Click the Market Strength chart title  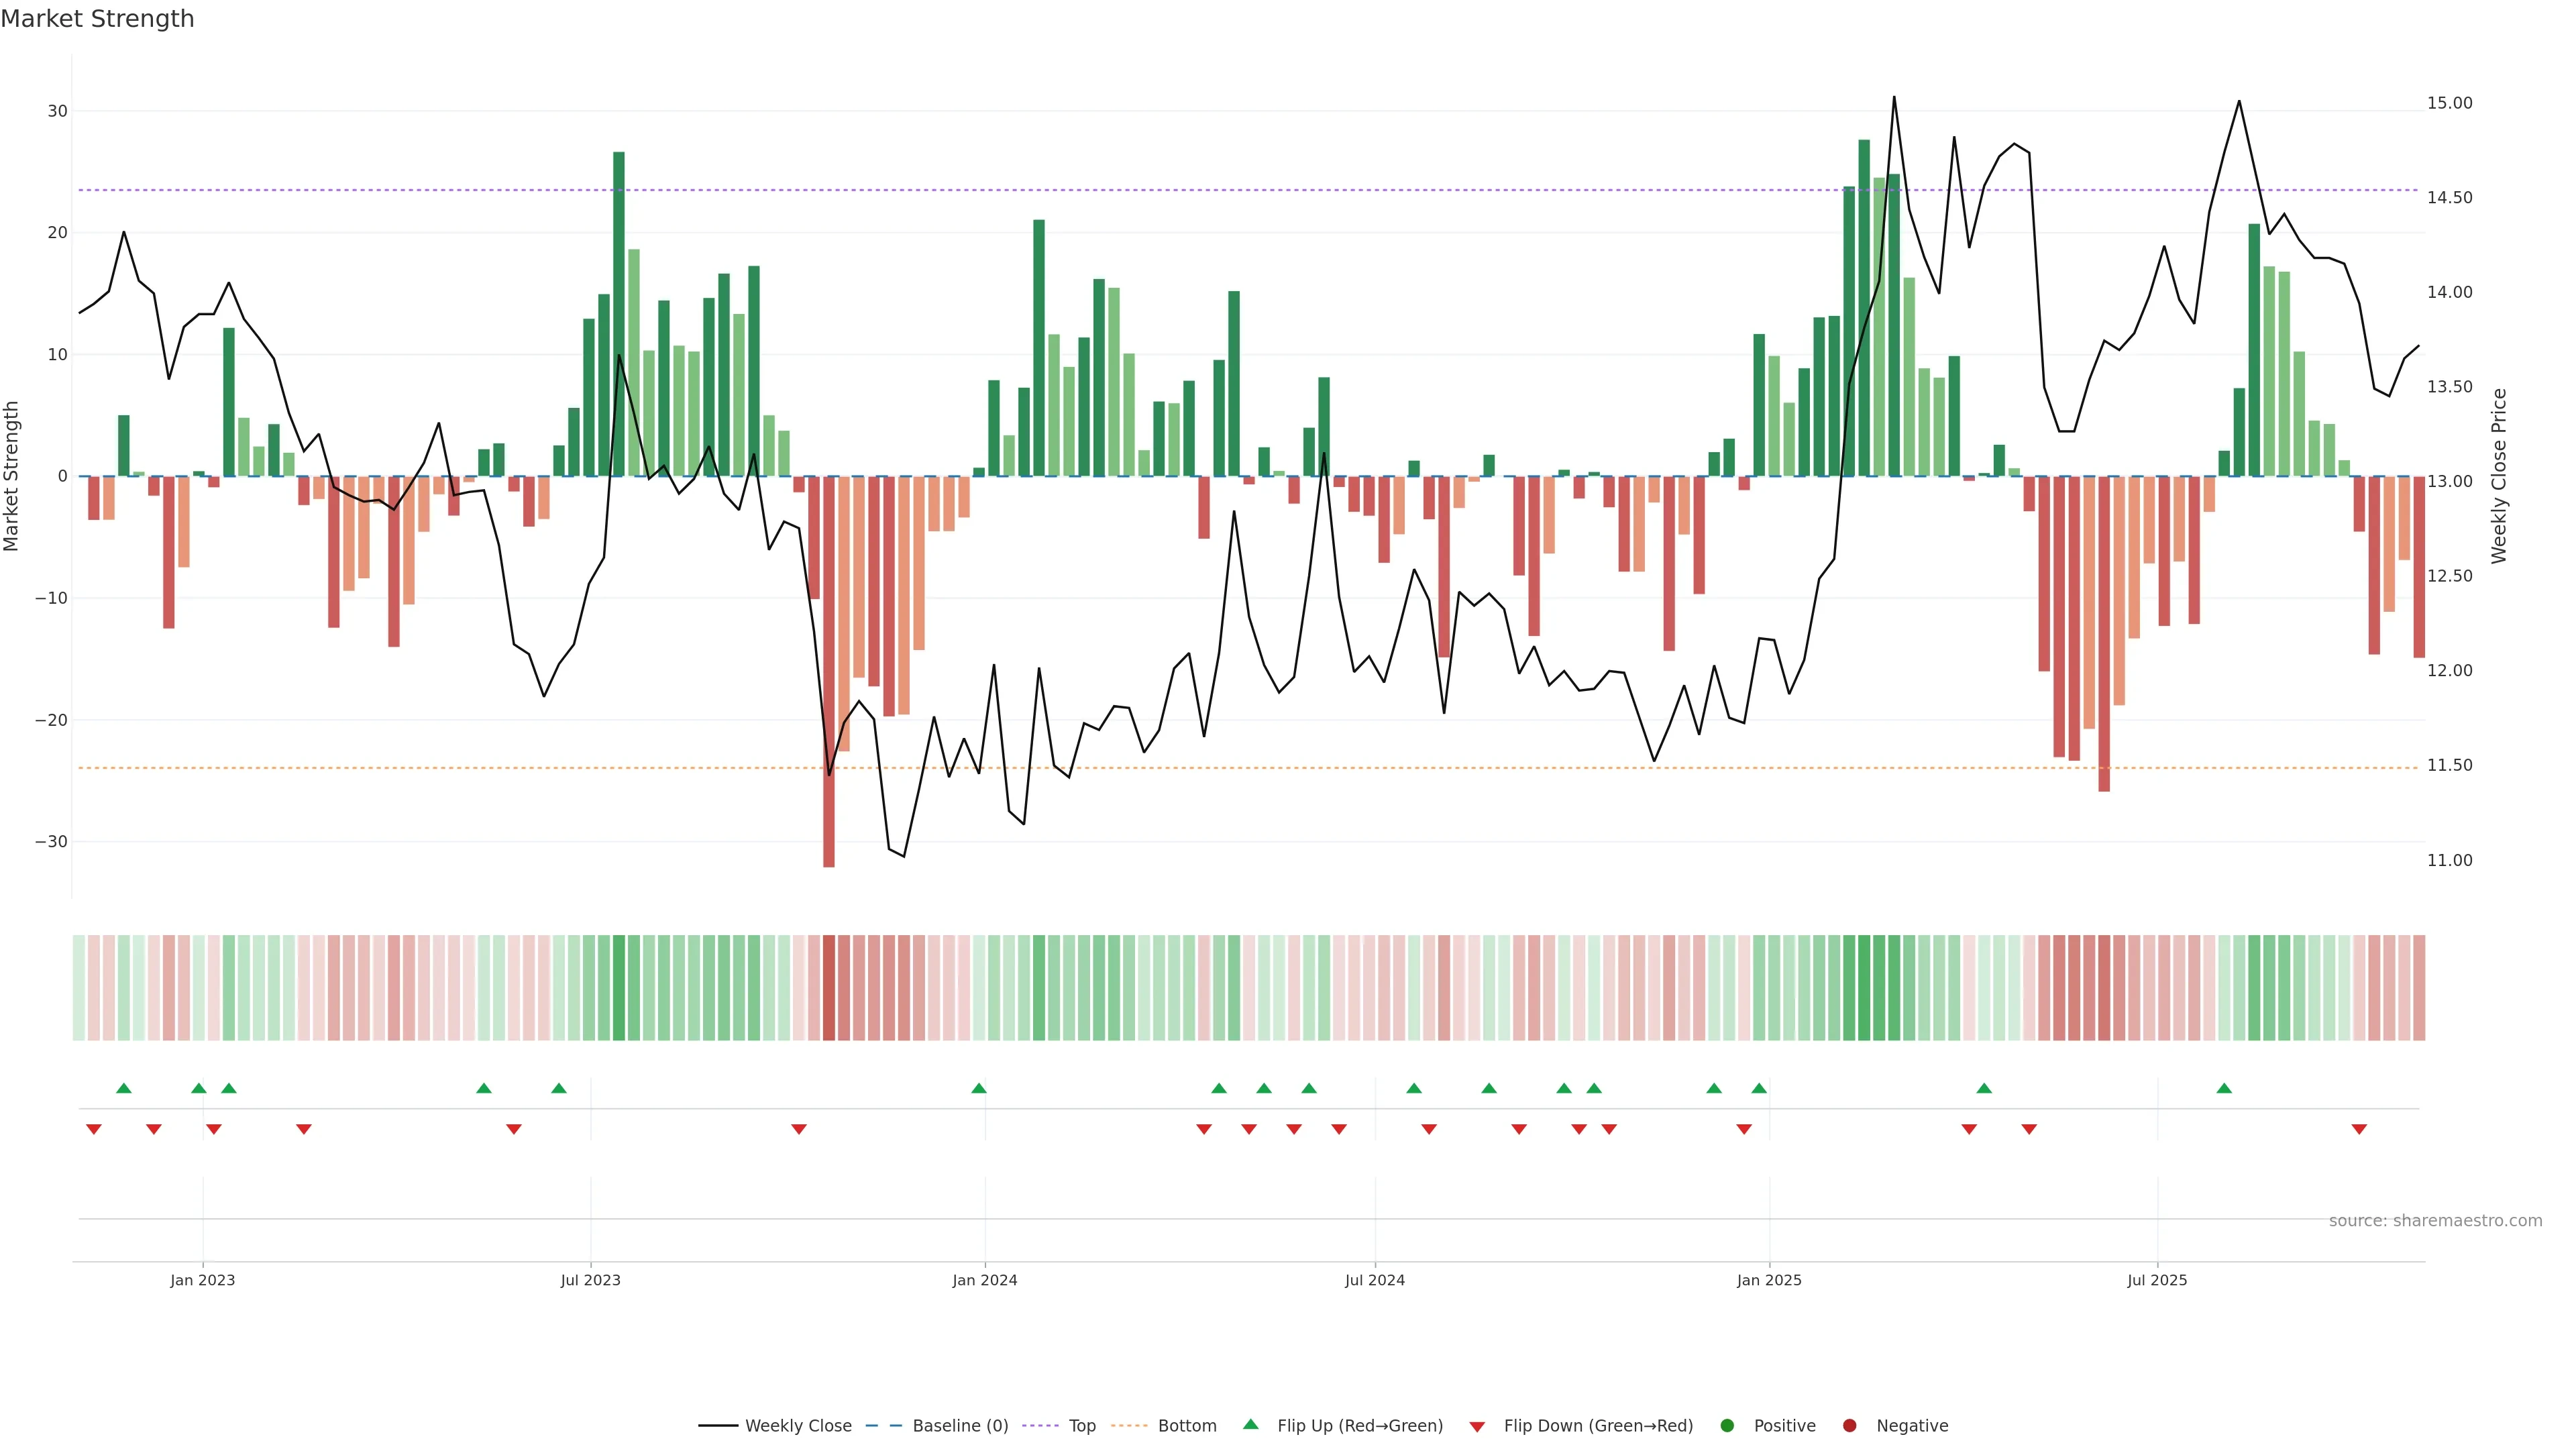tap(97, 19)
